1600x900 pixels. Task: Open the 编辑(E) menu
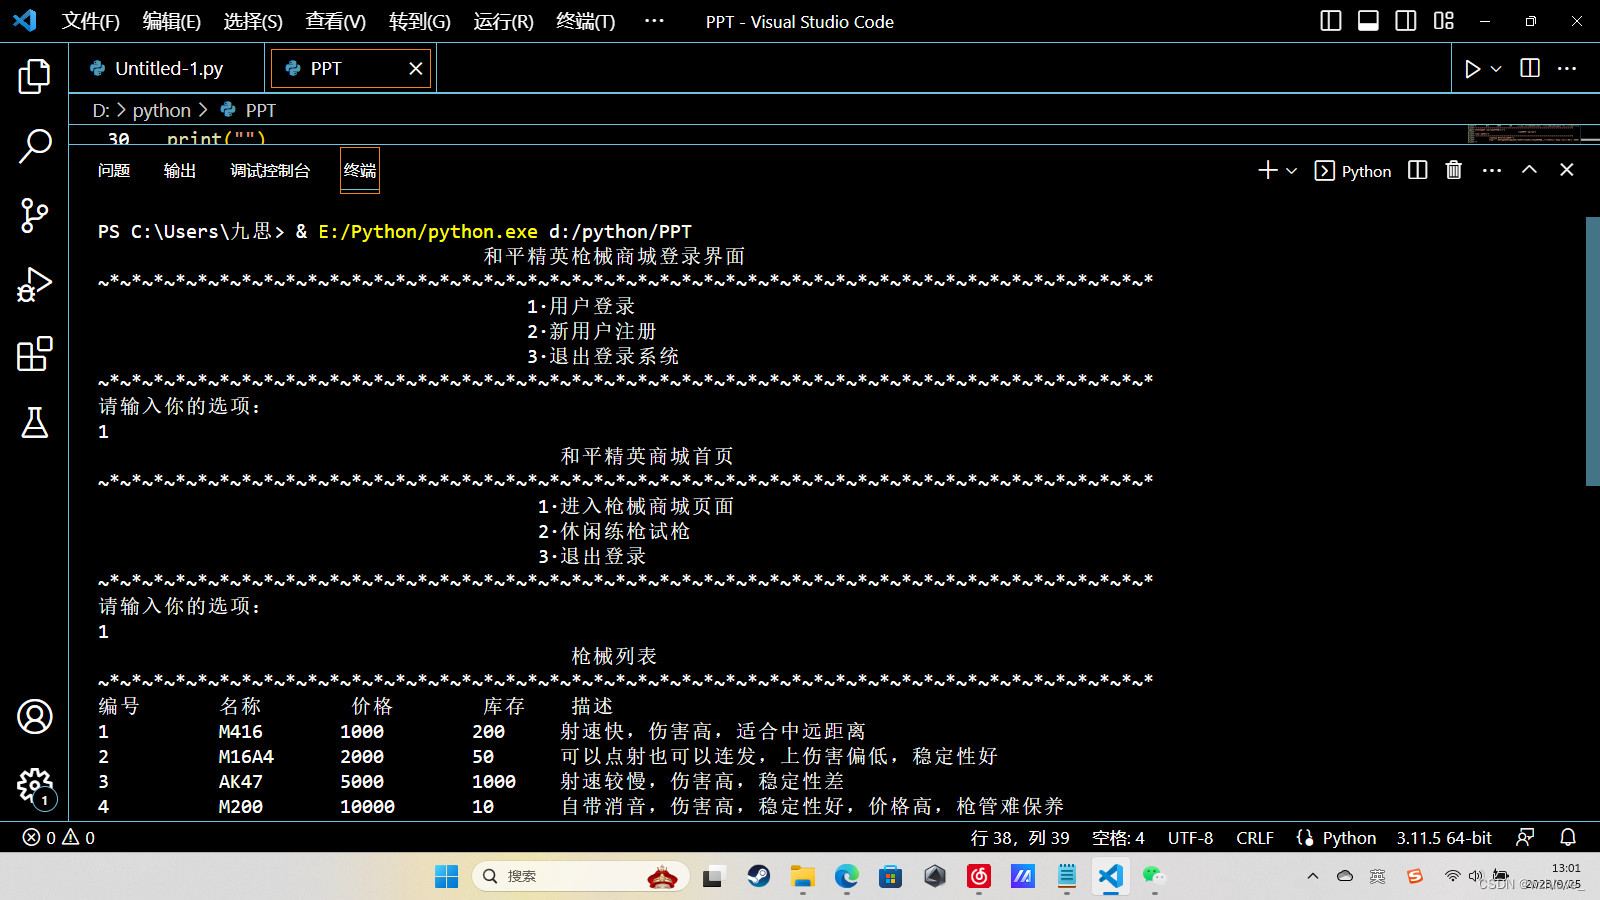point(172,21)
